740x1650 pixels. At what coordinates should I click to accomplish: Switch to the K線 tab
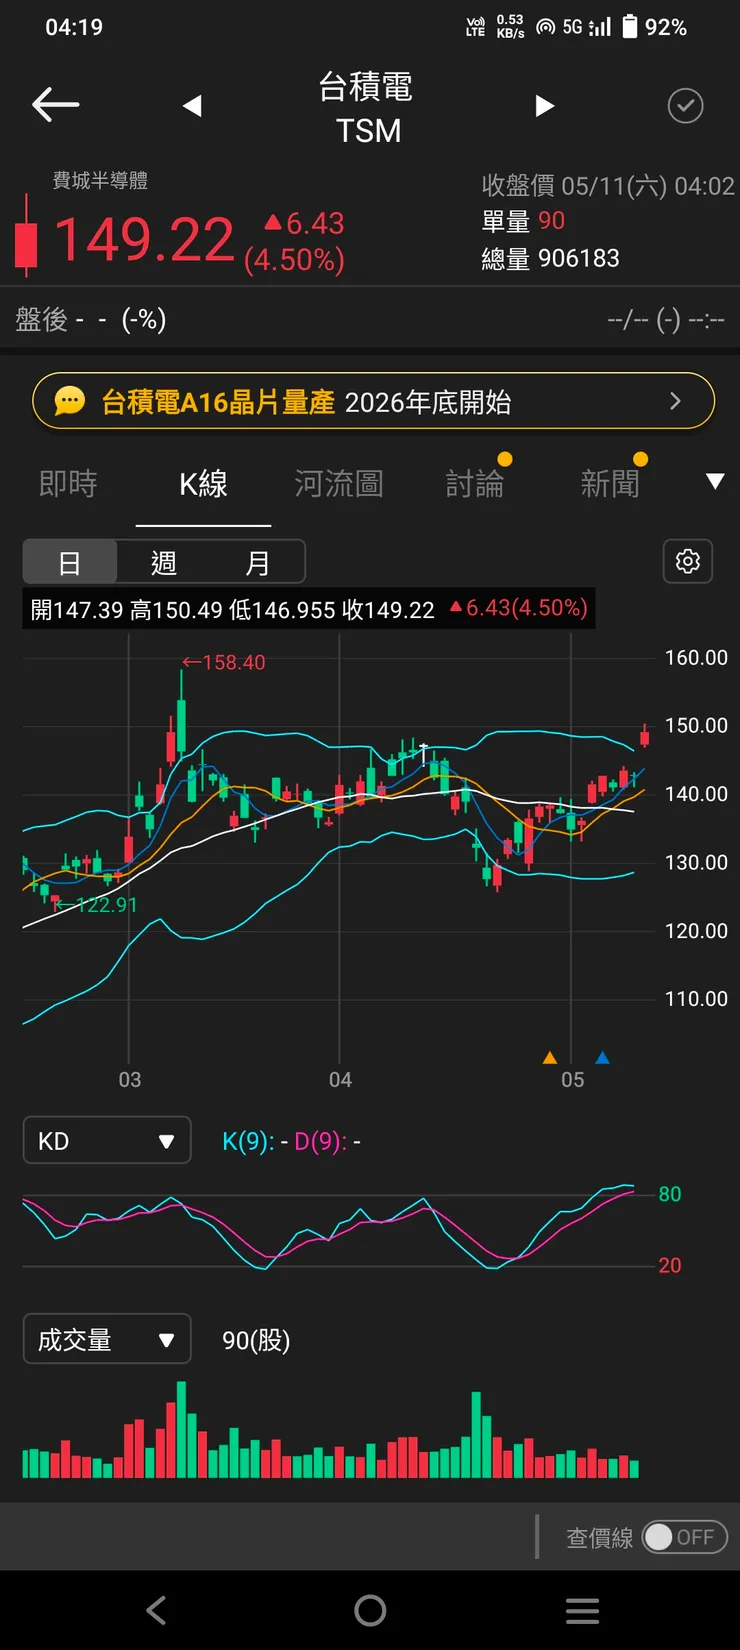point(203,484)
